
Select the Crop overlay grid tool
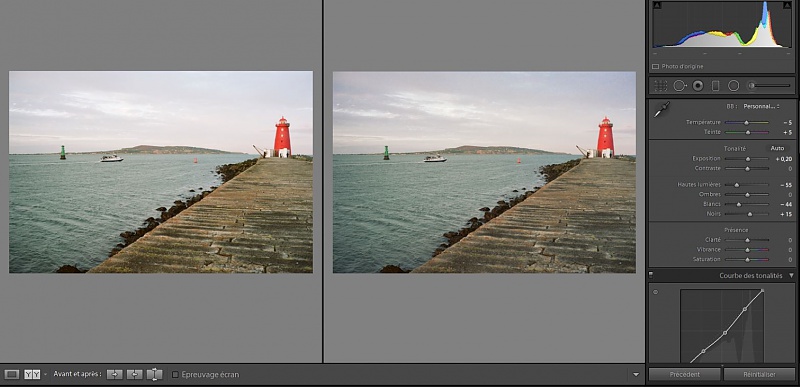661,86
